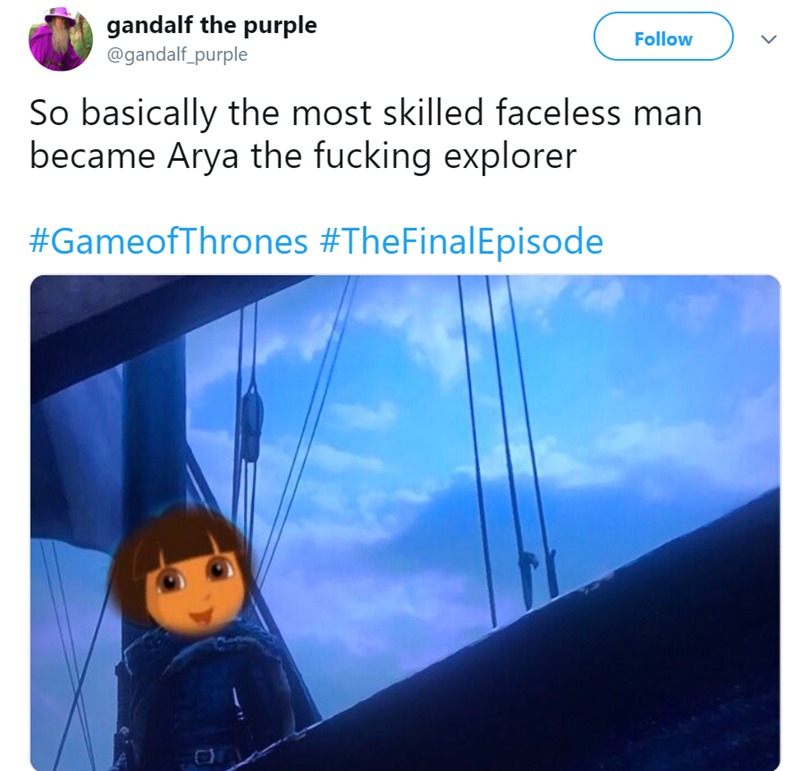Viewport: 800px width, 771px height.
Task: Click the word Arya in the tweet
Action: [x=203, y=156]
